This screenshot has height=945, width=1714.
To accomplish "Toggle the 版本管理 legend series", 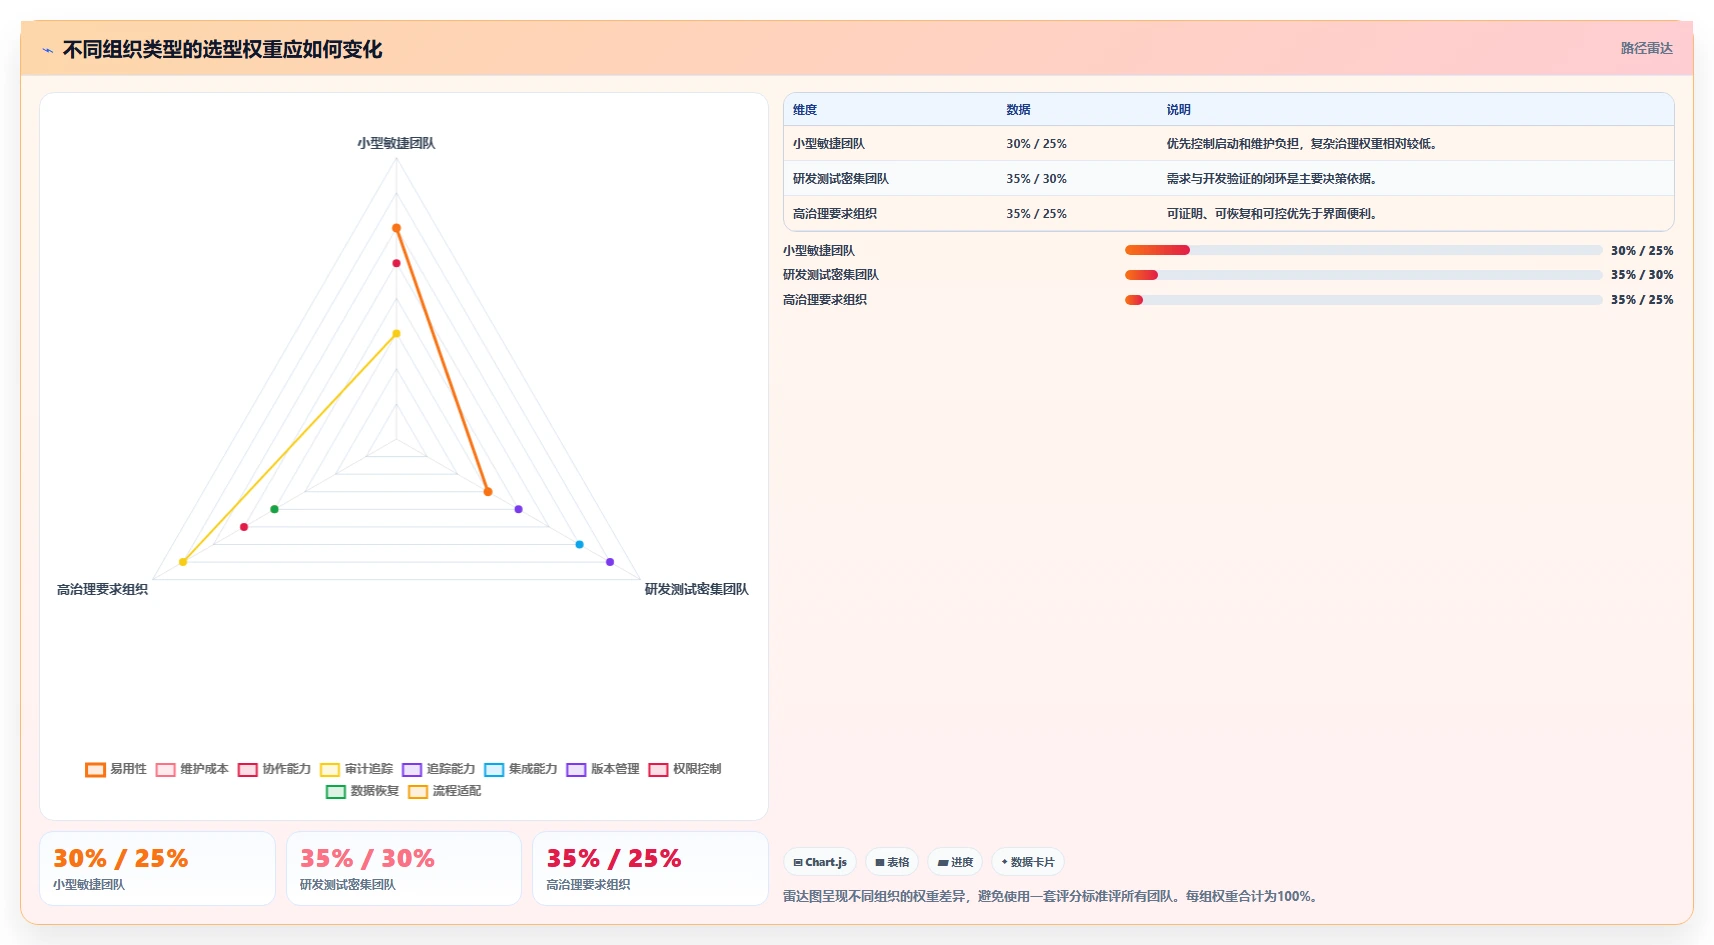I will coord(602,769).
